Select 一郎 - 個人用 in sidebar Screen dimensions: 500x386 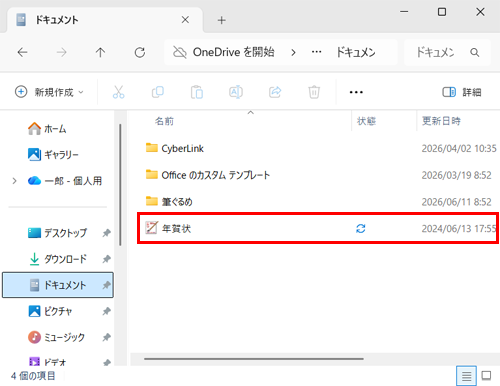(x=65, y=181)
